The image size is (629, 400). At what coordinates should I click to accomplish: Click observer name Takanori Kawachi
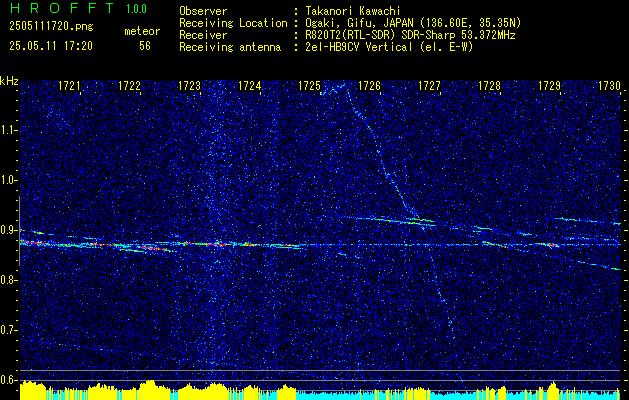pyautogui.click(x=353, y=11)
